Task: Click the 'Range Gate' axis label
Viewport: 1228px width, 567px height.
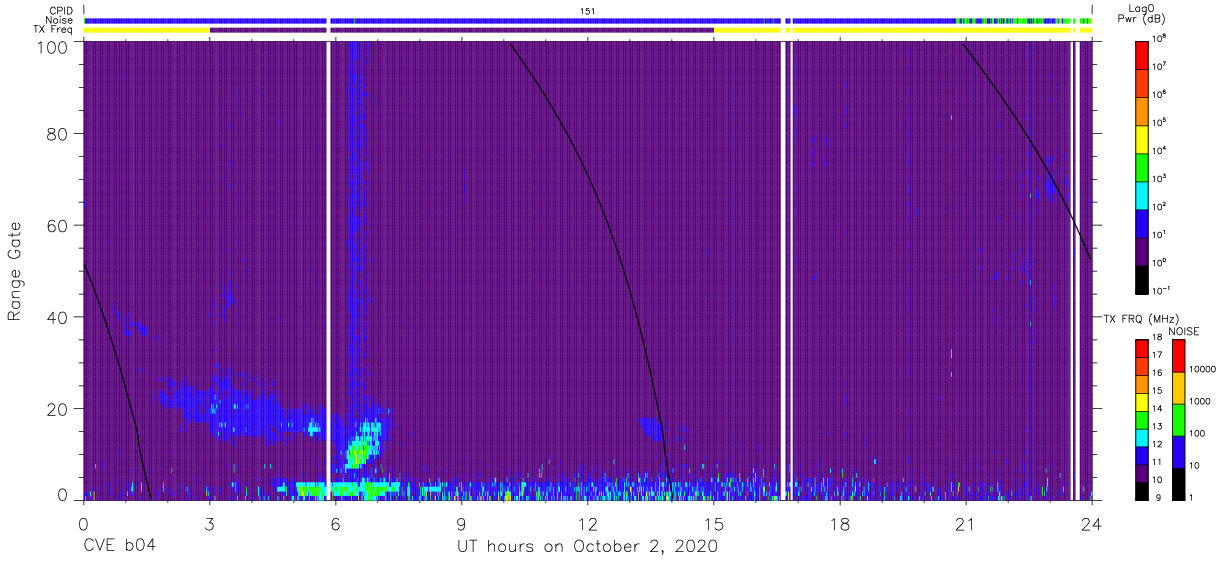Action: (15, 273)
